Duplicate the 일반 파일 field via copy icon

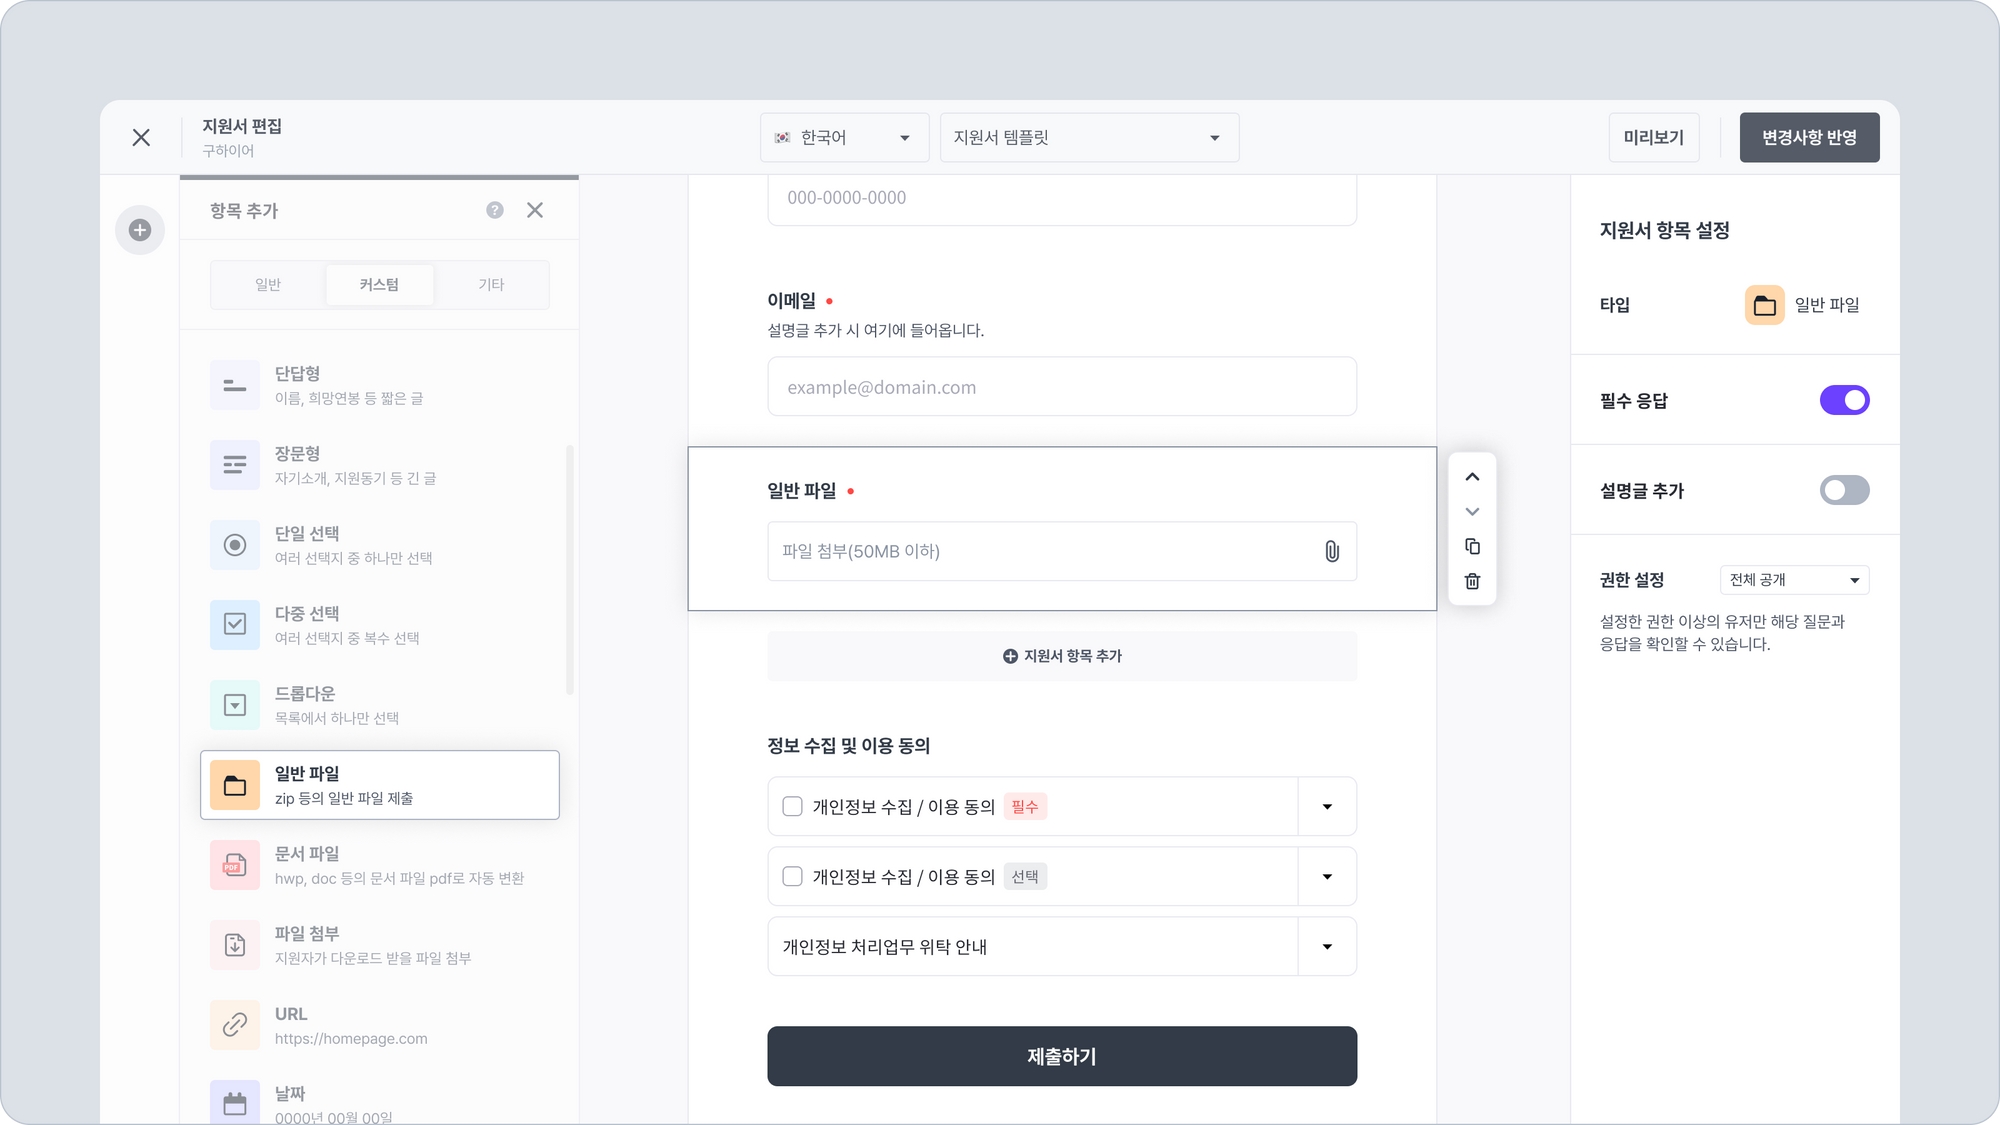point(1472,546)
